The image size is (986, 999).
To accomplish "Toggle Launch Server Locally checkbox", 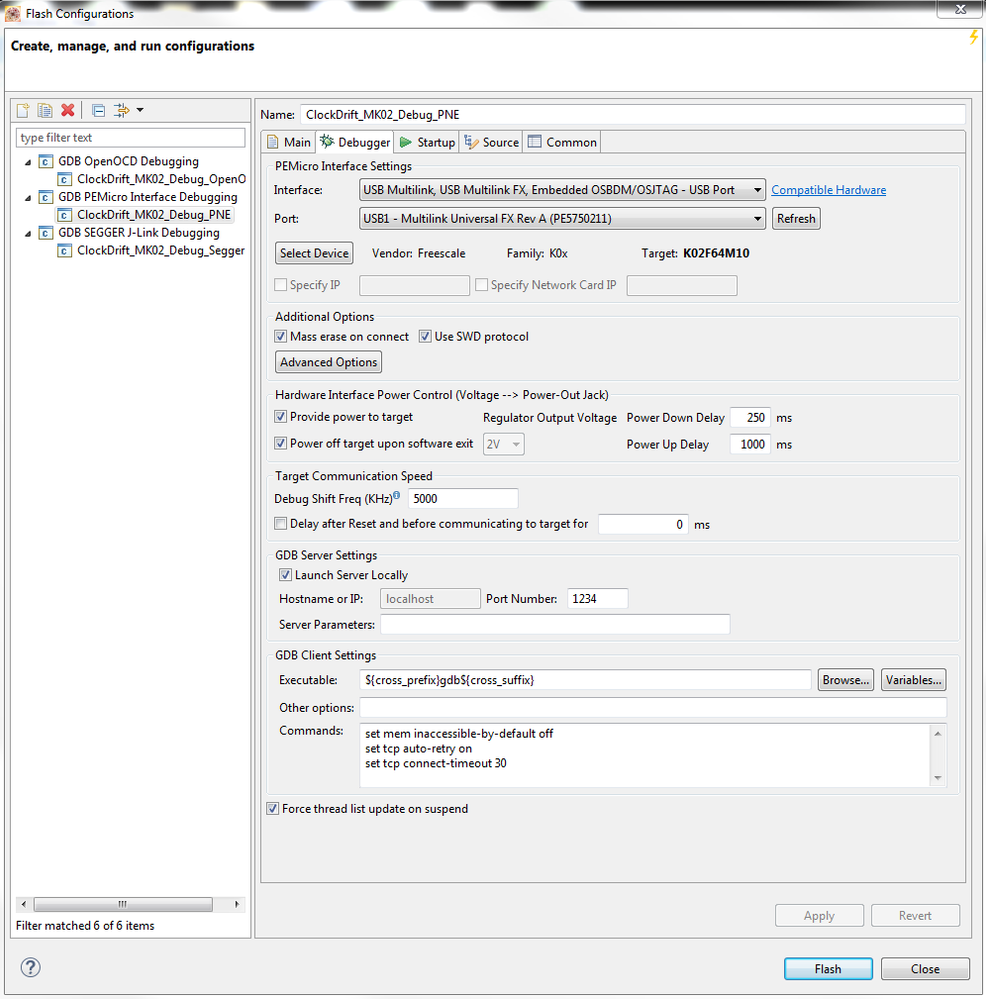I will point(285,575).
